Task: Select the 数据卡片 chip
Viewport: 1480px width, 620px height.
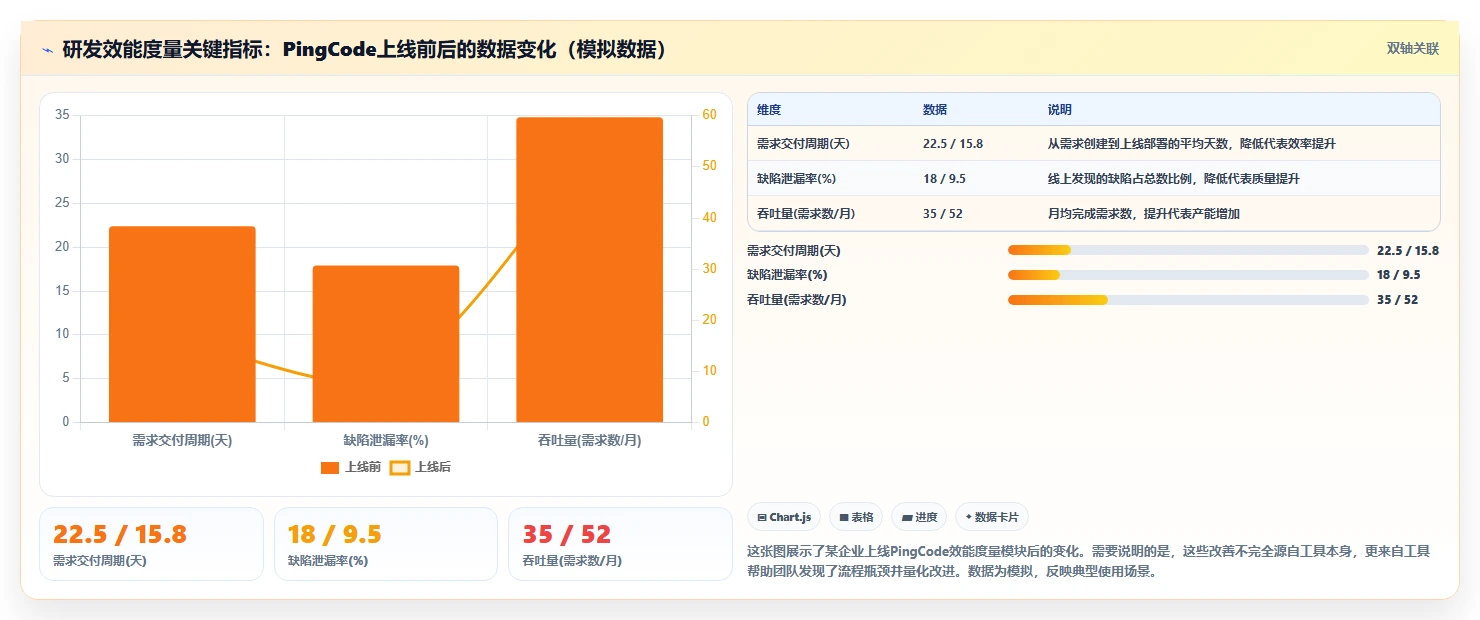Action: coord(992,517)
